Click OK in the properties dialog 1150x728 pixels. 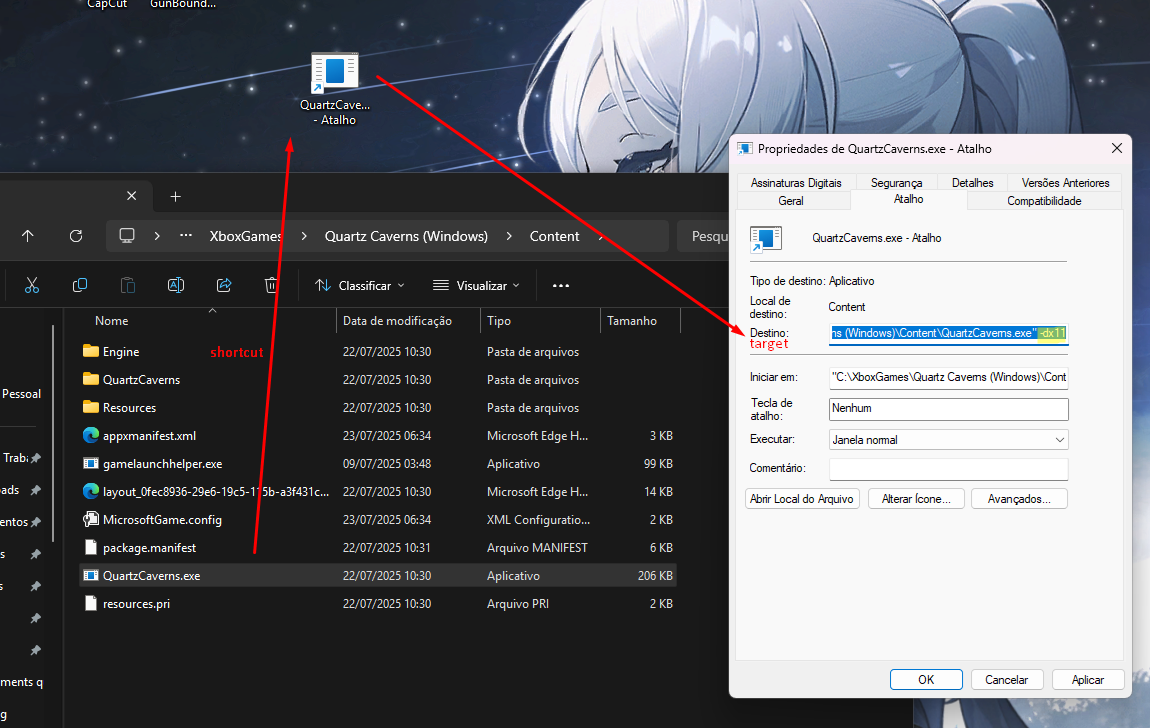[926, 680]
